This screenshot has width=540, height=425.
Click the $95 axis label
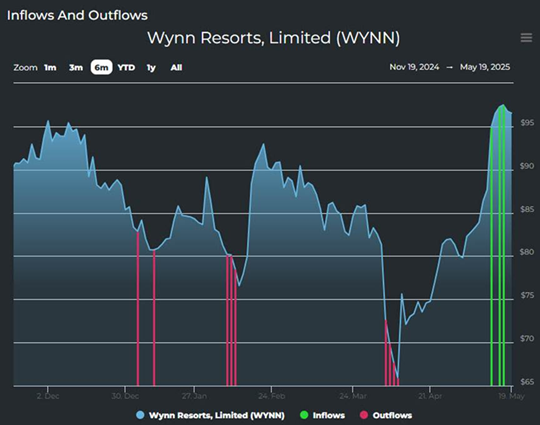point(527,123)
